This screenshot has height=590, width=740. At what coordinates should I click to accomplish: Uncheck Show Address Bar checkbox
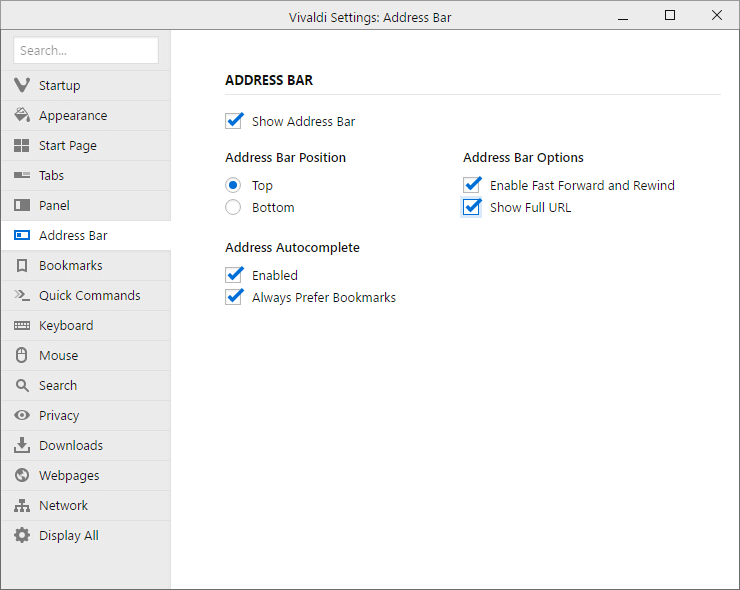(234, 121)
